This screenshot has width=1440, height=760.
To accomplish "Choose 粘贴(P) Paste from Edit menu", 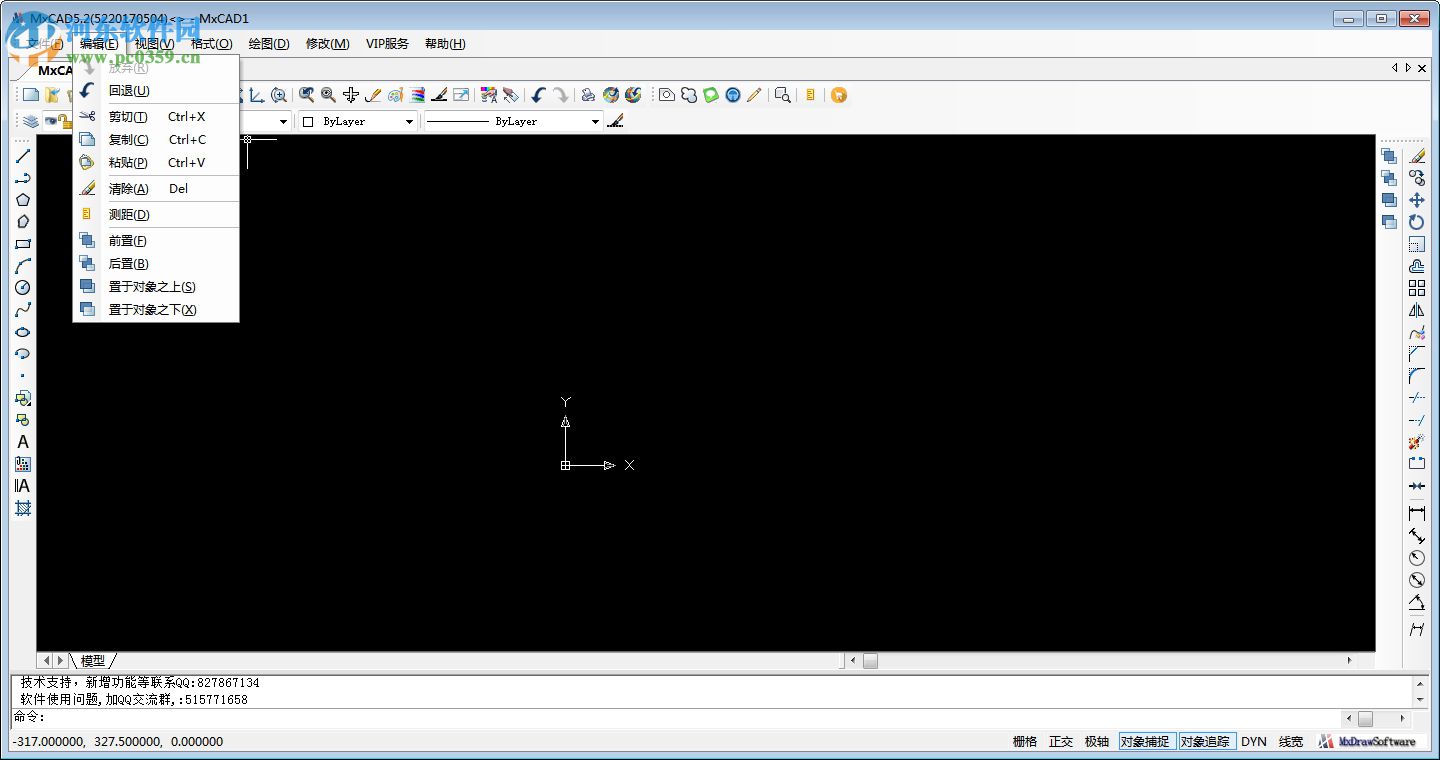I will 156,163.
